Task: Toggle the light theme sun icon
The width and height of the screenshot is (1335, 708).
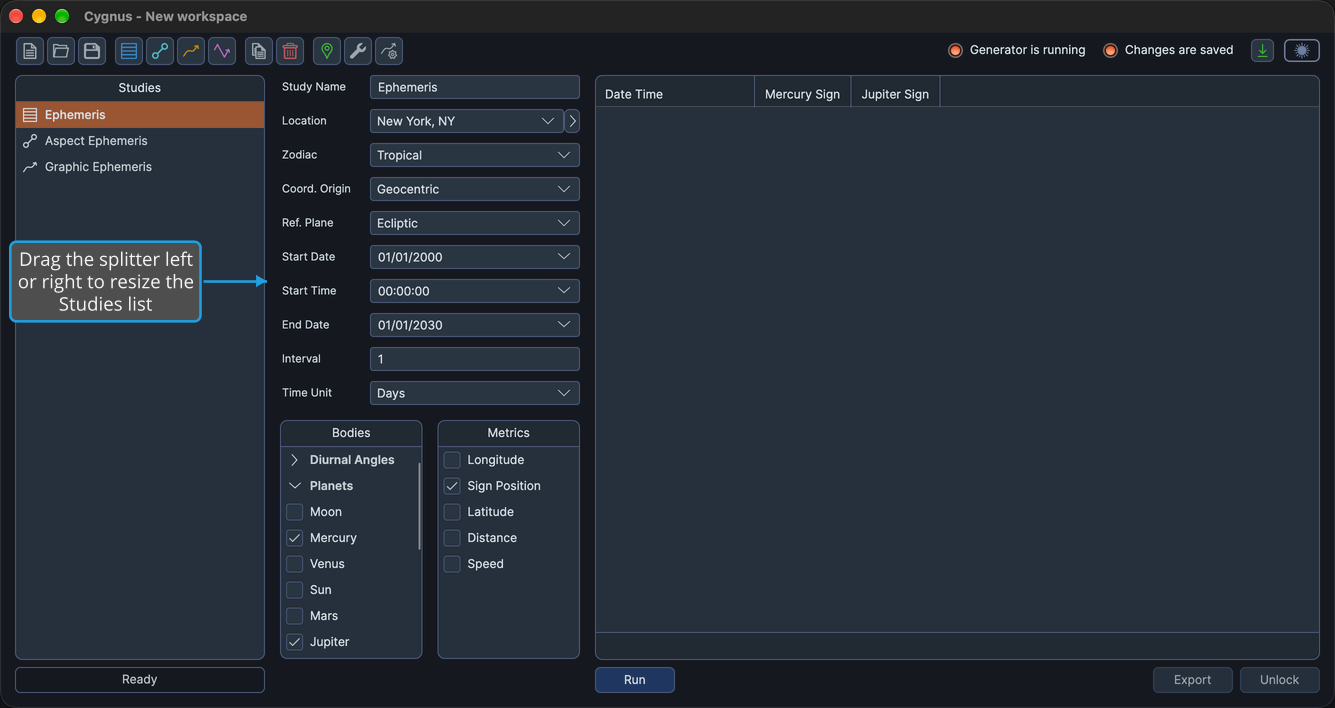Action: [1302, 50]
